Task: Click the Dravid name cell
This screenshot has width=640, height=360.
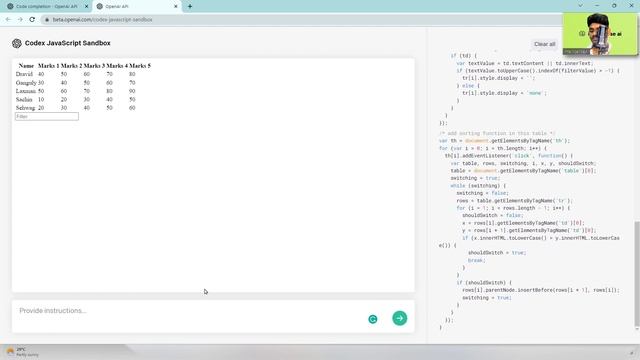Action: [24, 74]
